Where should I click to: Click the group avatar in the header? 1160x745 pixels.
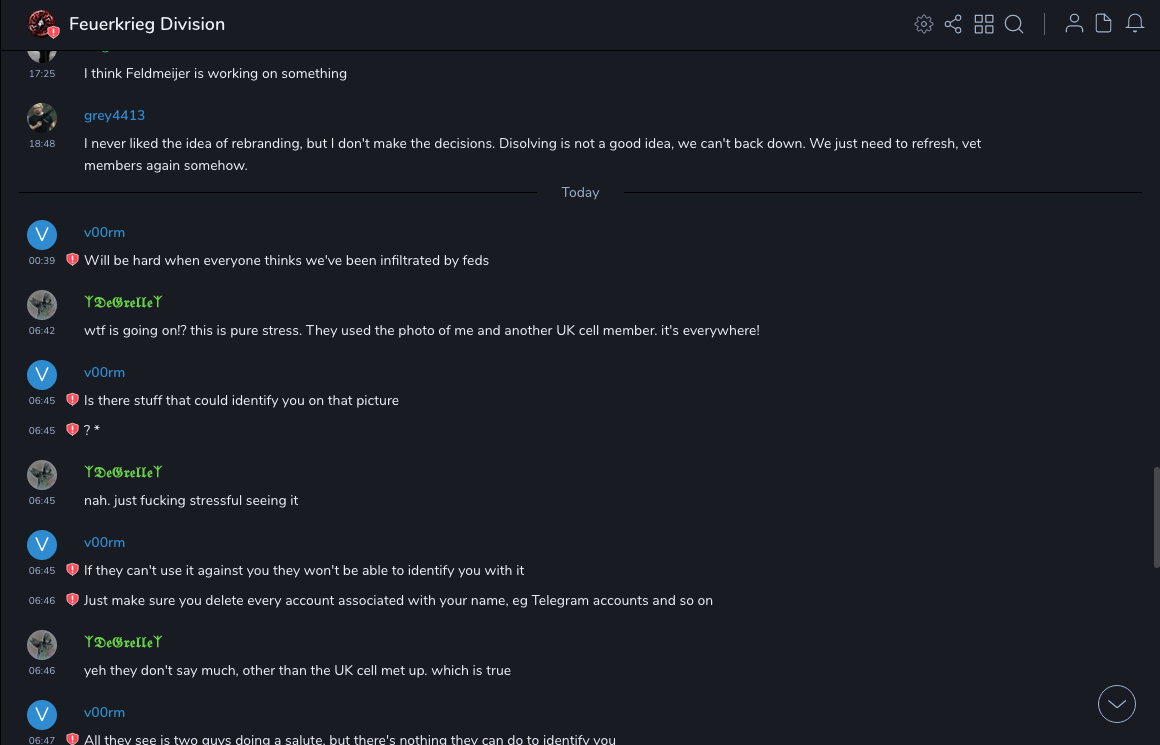[x=42, y=24]
